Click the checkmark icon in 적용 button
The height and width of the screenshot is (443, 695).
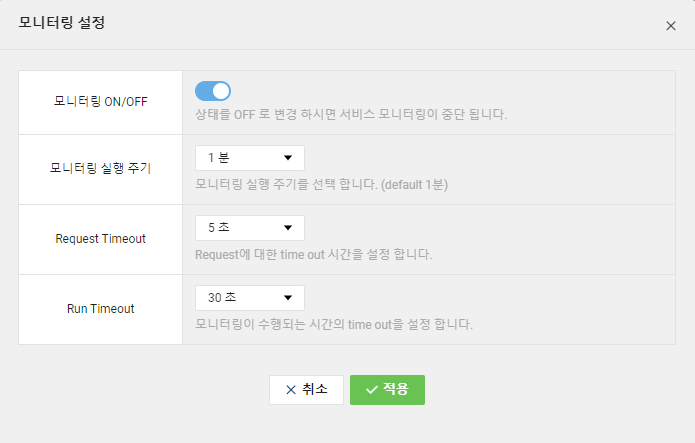tap(372, 390)
